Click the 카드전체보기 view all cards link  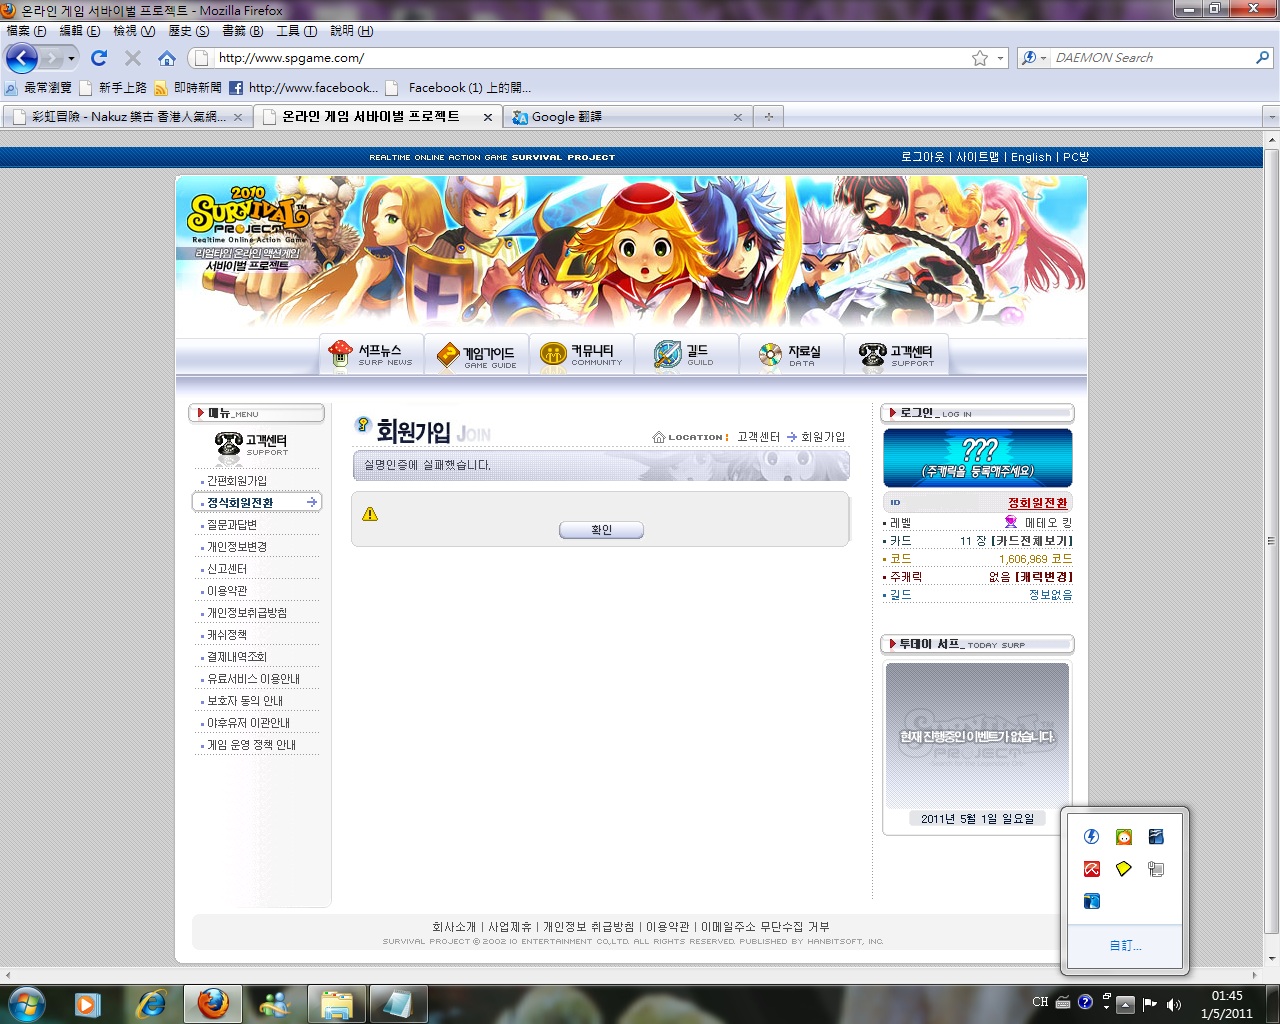[x=1032, y=541]
